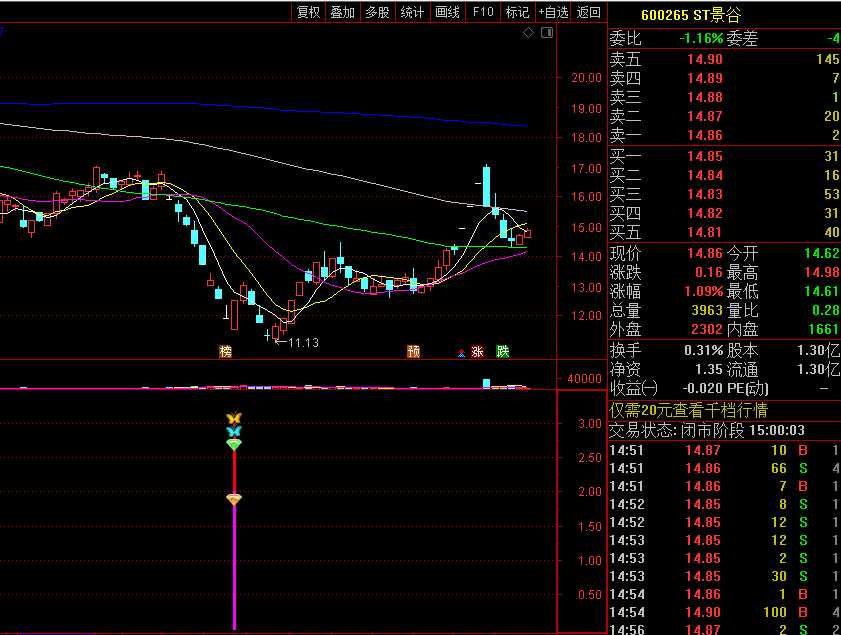This screenshot has width=841, height=635.
Task: Select the 14:54 trade of 100 lots
Action: coord(724,612)
